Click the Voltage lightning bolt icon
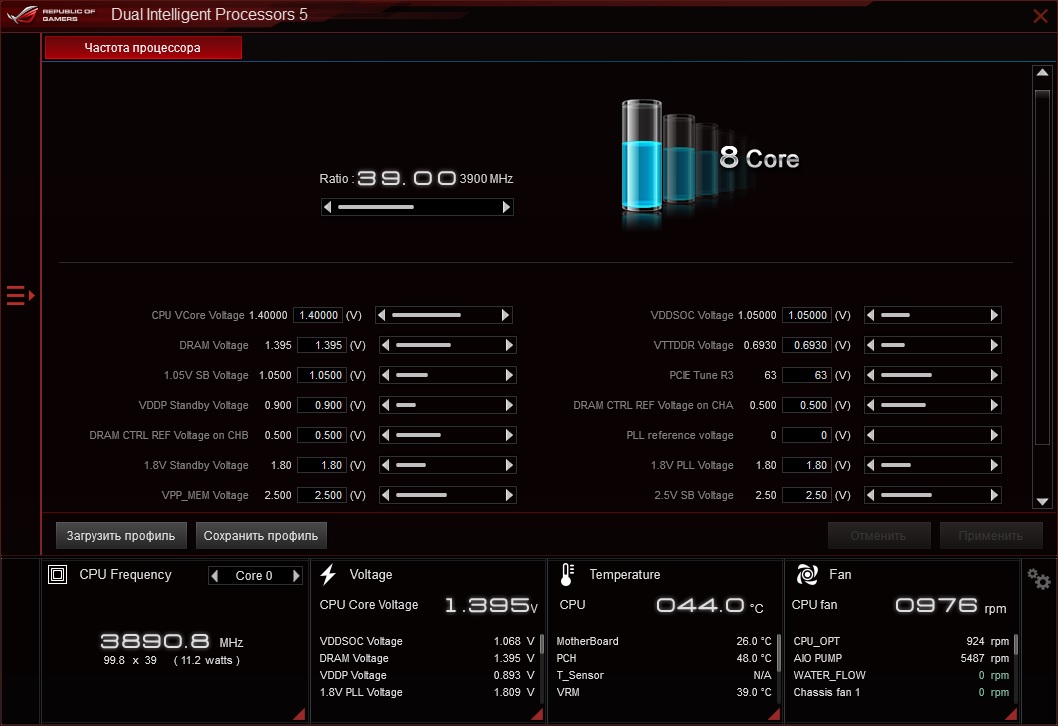 coord(328,574)
